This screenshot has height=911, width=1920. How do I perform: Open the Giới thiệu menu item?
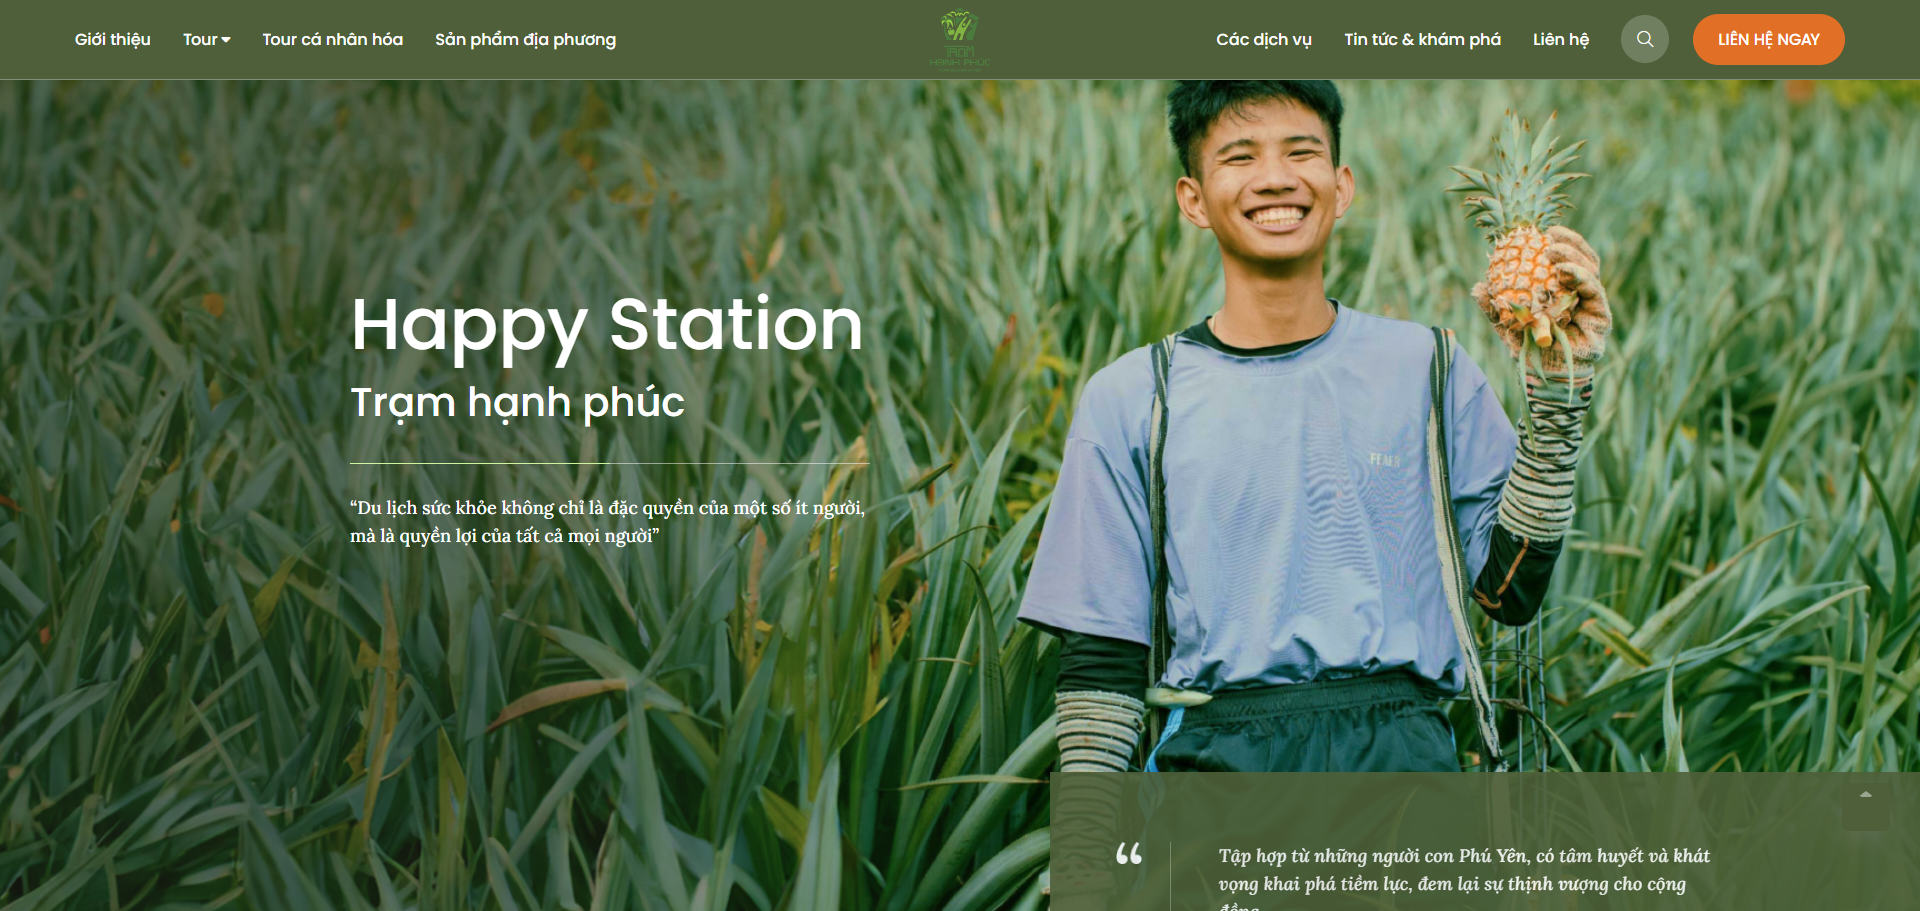112,40
